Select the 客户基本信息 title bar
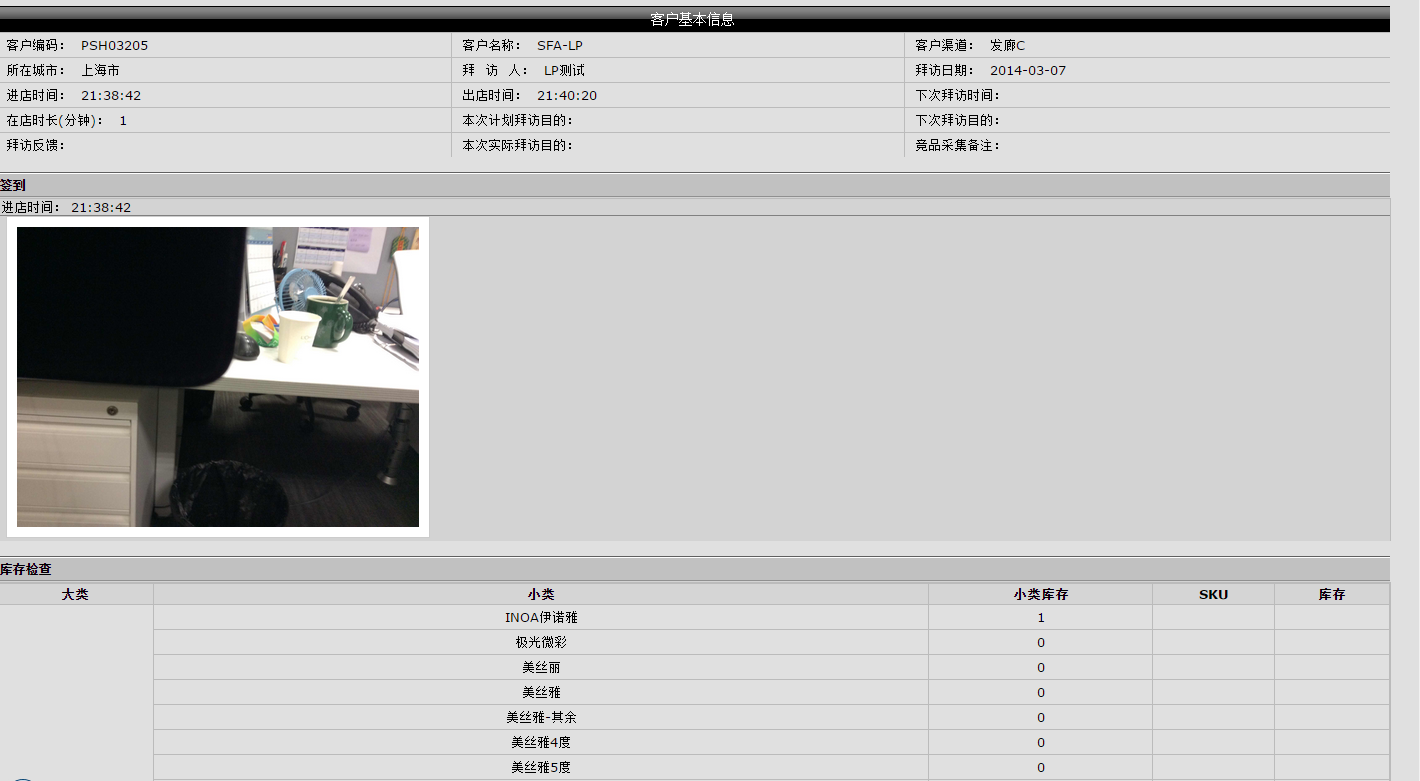The image size is (1420, 781). click(x=692, y=20)
